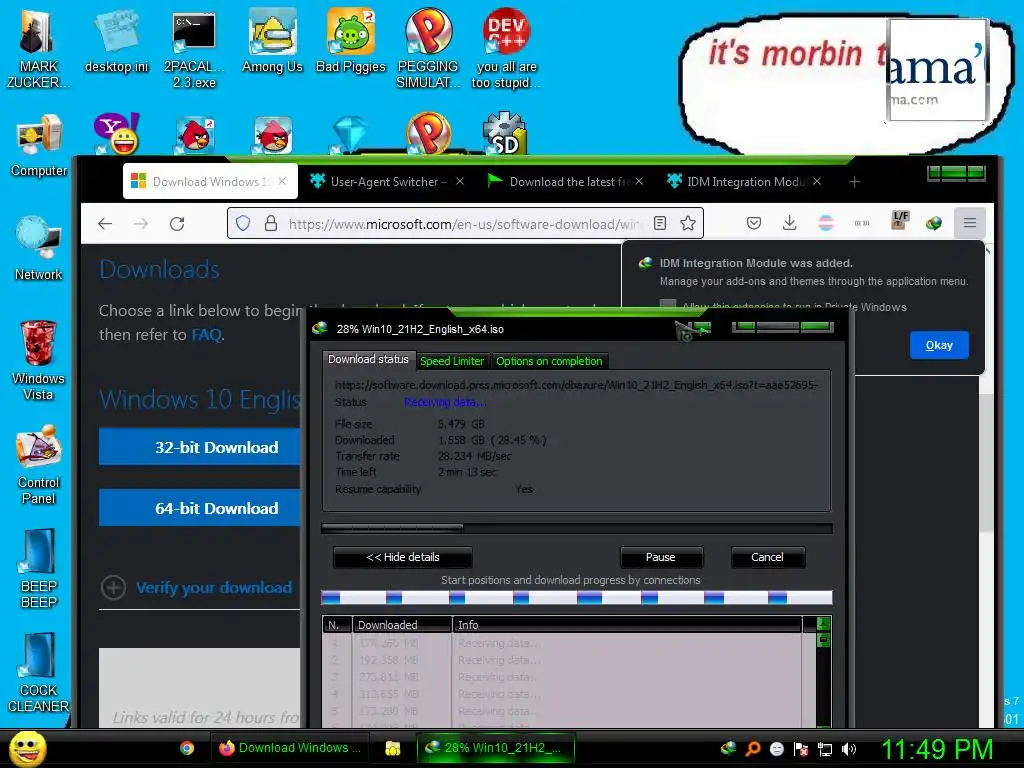The image size is (1024, 768).
Task: Start the 32-bit Download
Action: click(x=199, y=447)
